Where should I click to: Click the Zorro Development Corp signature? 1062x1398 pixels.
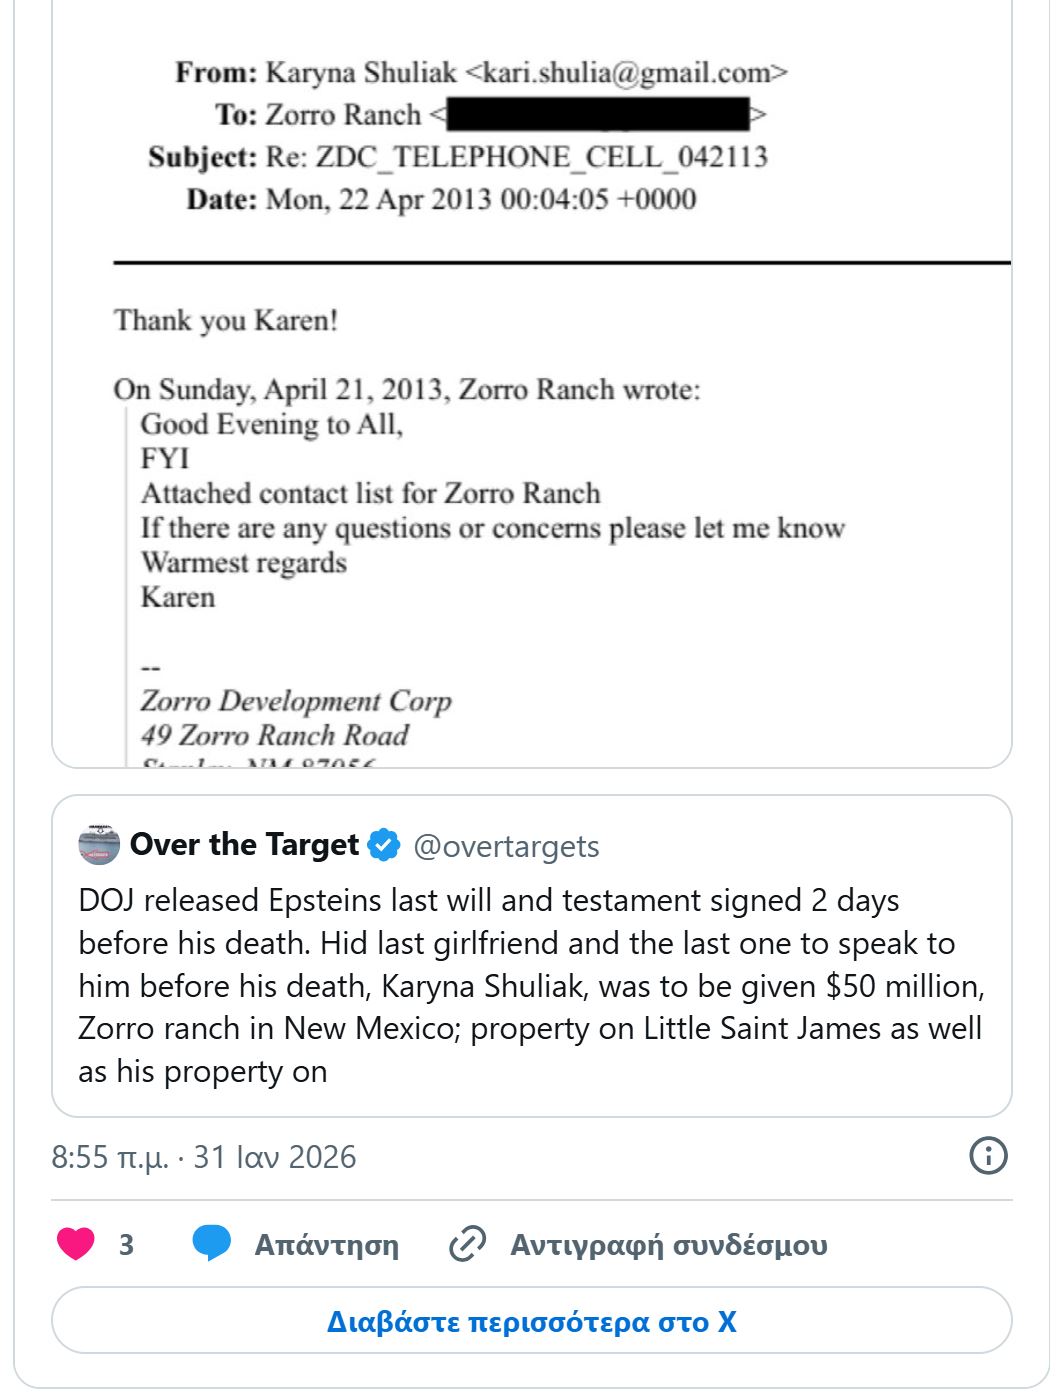(296, 701)
